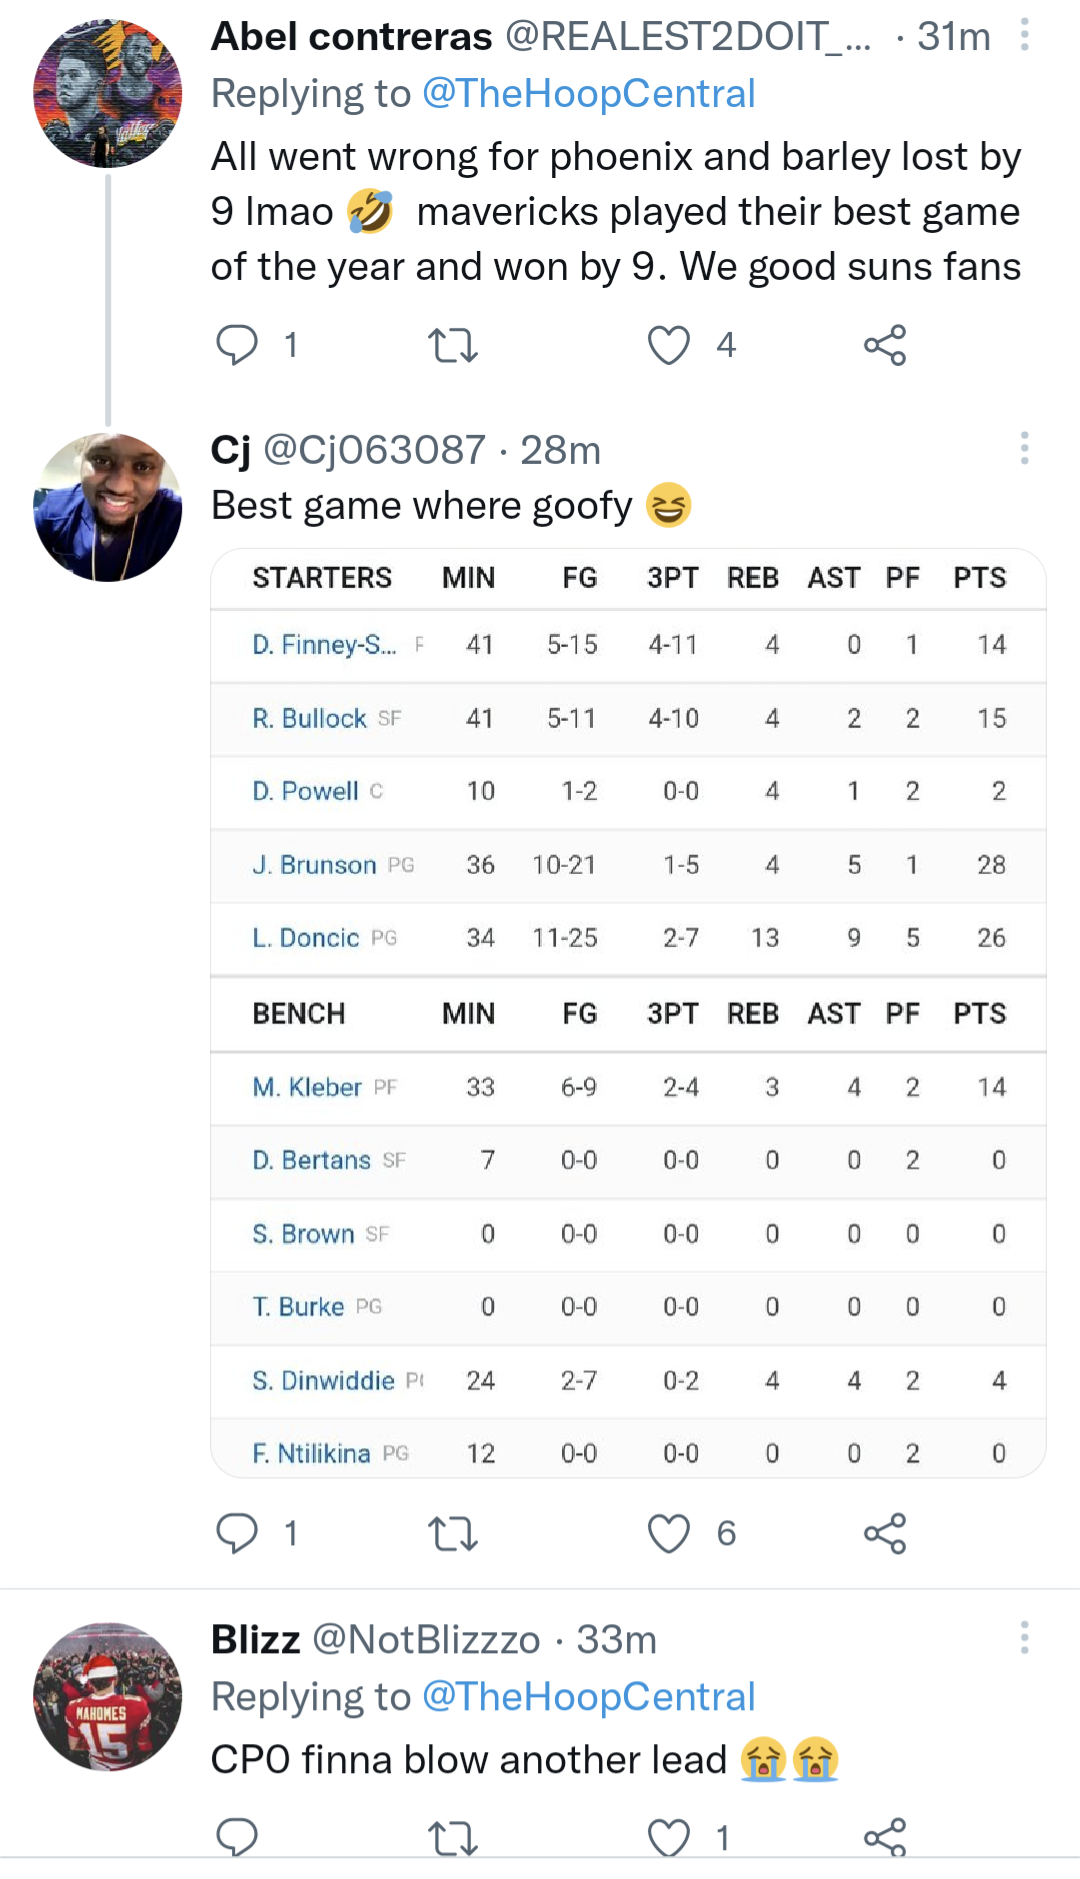The image size is (1080, 1879).
Task: Share Abel contreras's tweet
Action: pos(885,346)
